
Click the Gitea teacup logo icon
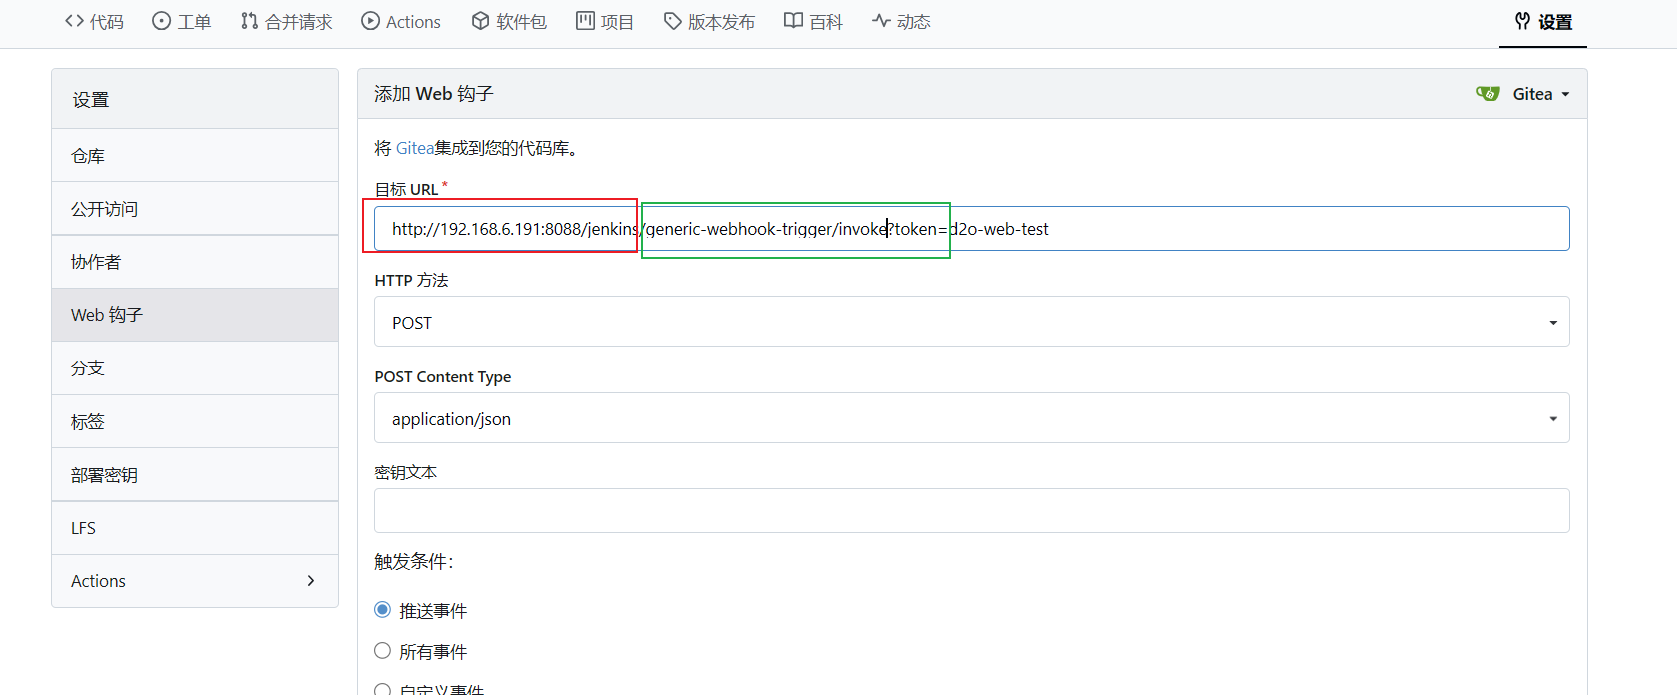click(x=1488, y=93)
